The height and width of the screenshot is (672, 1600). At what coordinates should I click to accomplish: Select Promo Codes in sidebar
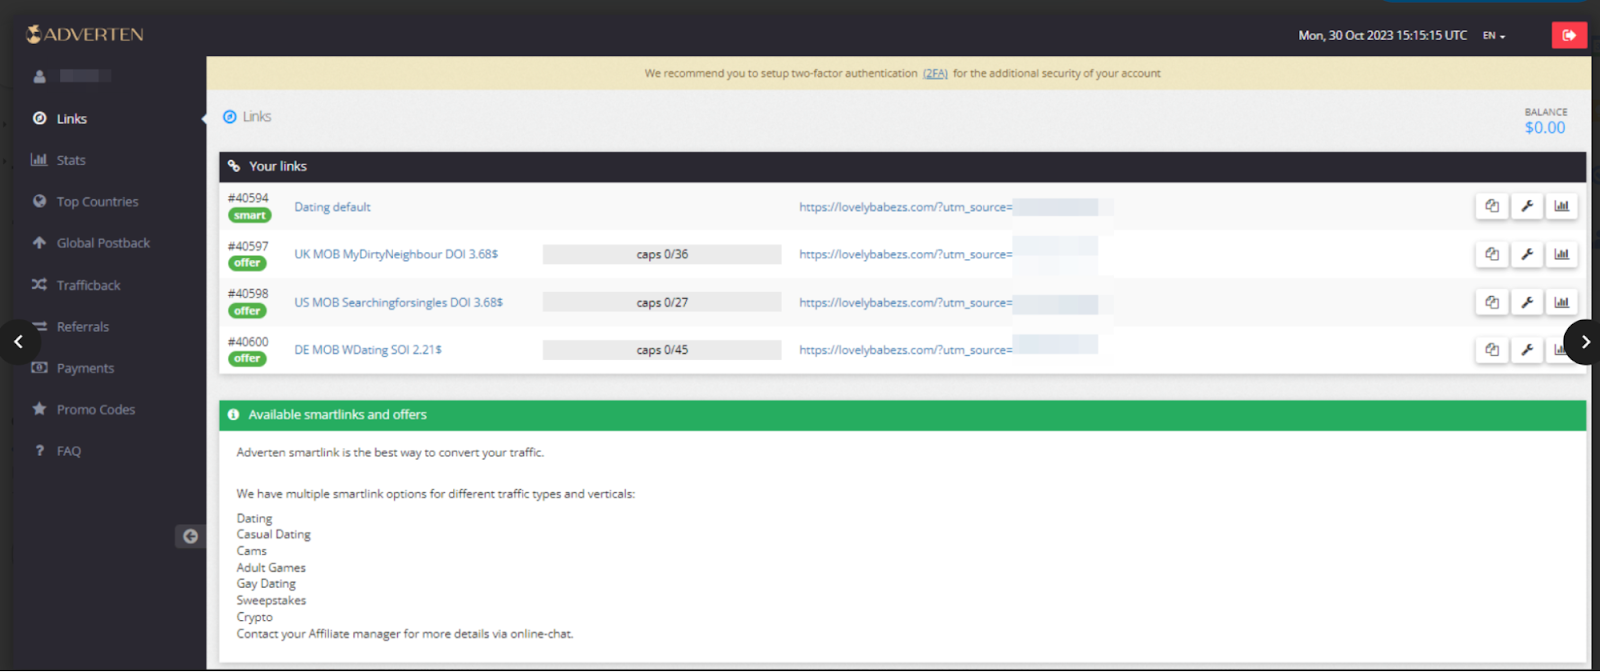[95, 410]
